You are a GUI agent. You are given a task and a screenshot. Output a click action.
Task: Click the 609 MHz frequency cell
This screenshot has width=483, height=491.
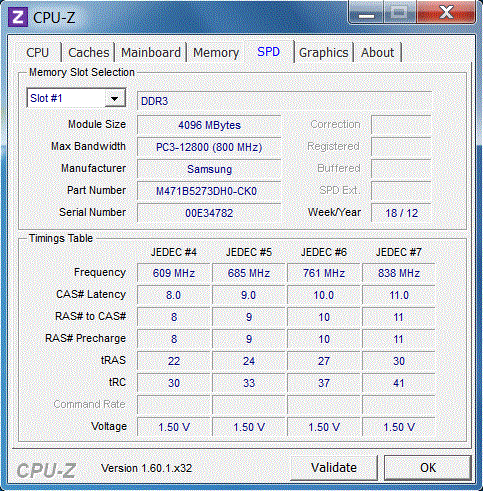[x=174, y=273]
